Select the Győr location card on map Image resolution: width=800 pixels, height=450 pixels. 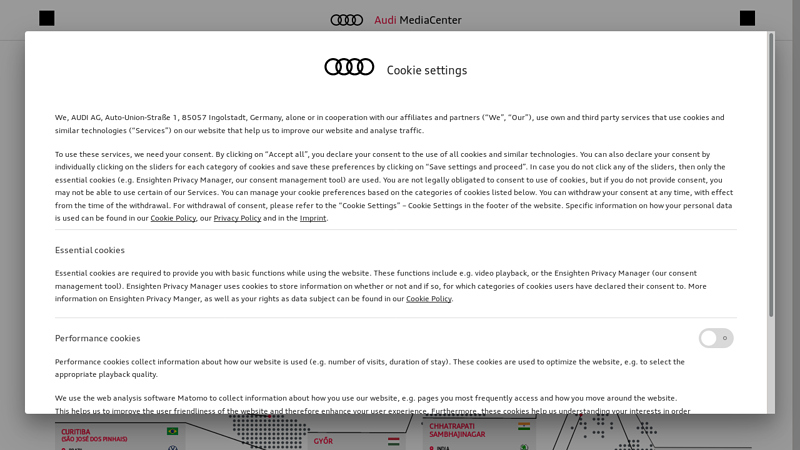[357, 442]
